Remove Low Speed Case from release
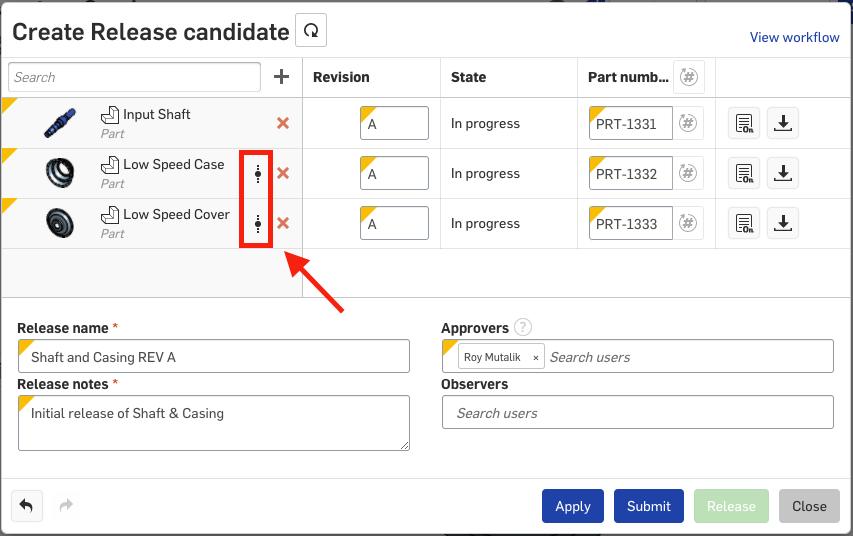Image resolution: width=853 pixels, height=536 pixels. click(x=283, y=173)
